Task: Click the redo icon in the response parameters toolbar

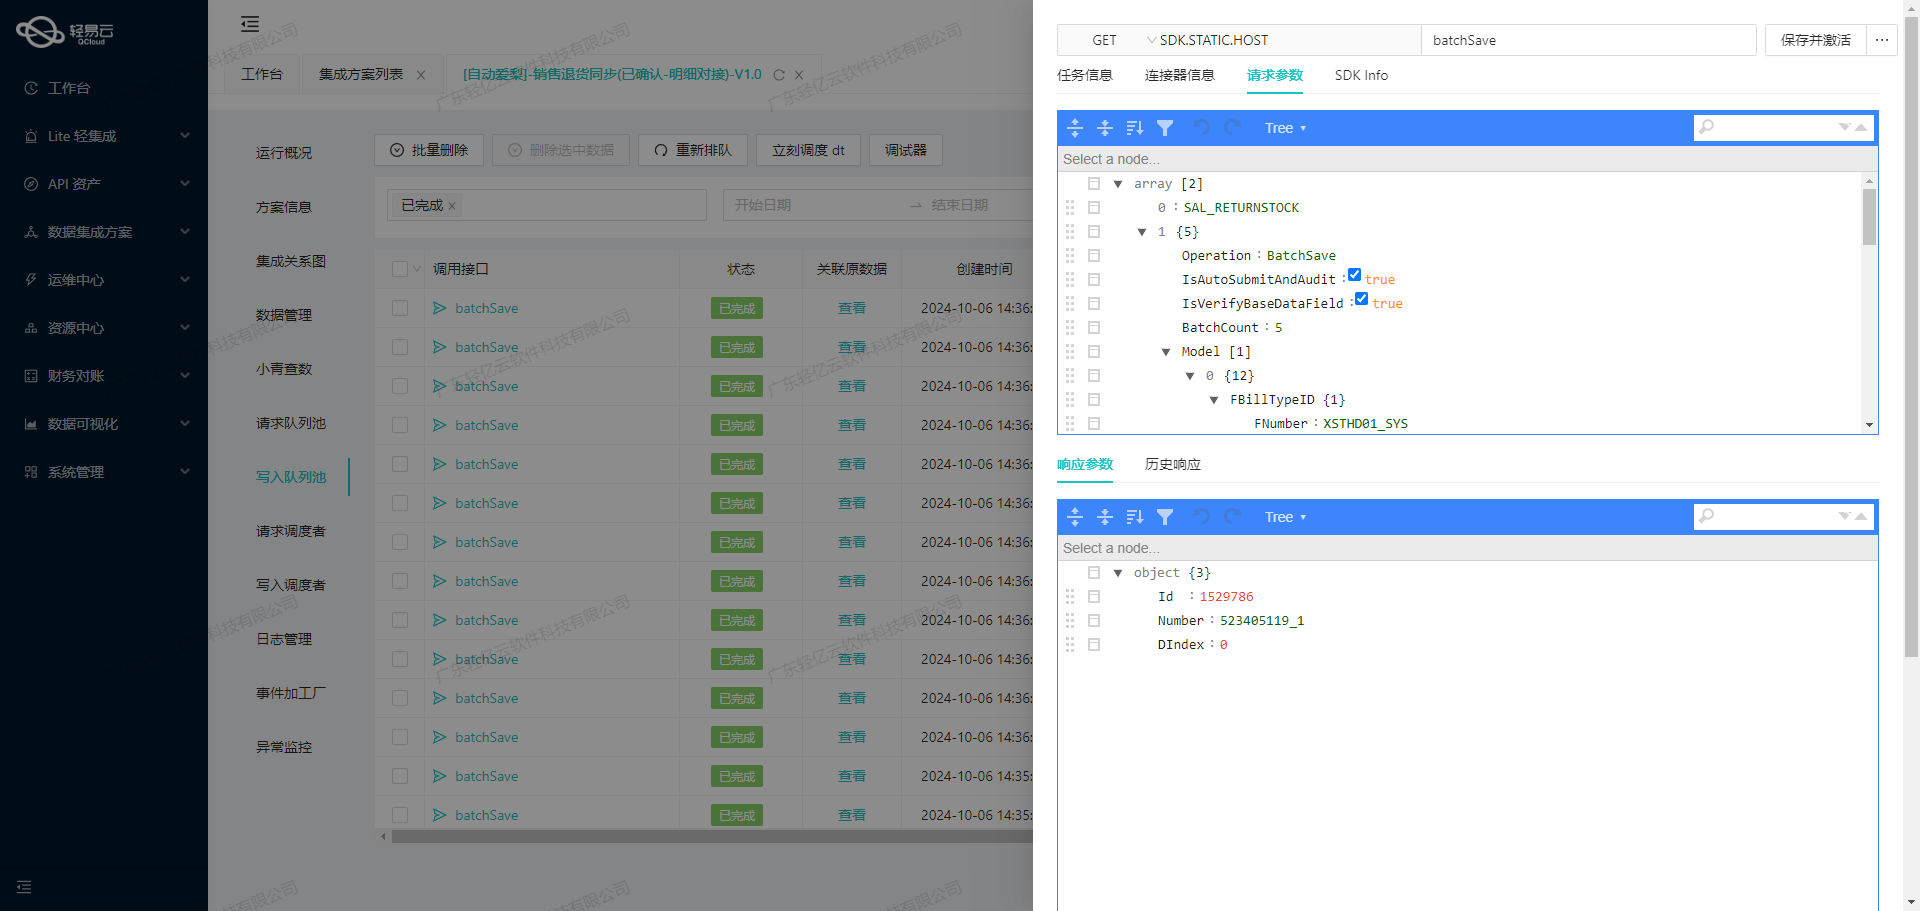Action: (x=1232, y=517)
